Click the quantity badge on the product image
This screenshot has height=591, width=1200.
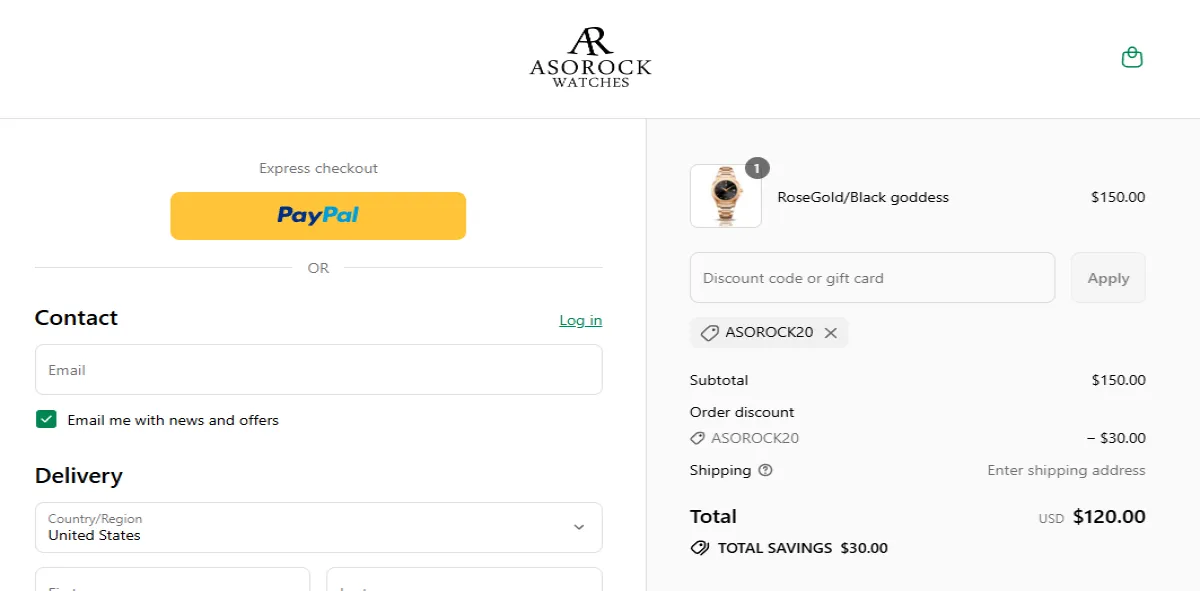tap(757, 168)
